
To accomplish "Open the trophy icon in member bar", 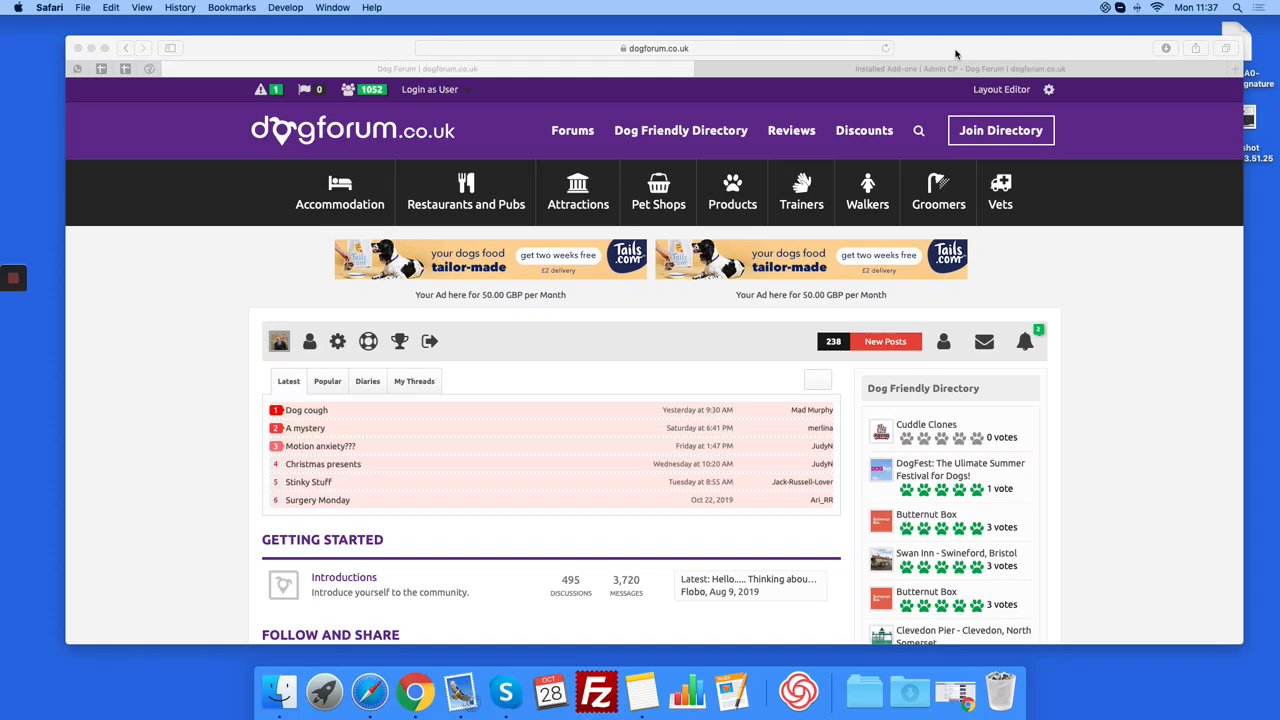I will (x=399, y=341).
